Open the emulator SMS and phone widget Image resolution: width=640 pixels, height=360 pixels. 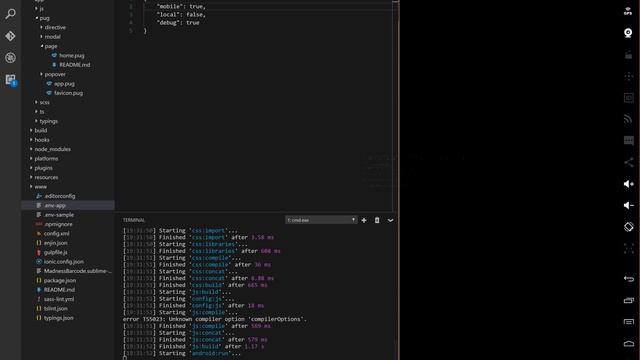coord(628,141)
